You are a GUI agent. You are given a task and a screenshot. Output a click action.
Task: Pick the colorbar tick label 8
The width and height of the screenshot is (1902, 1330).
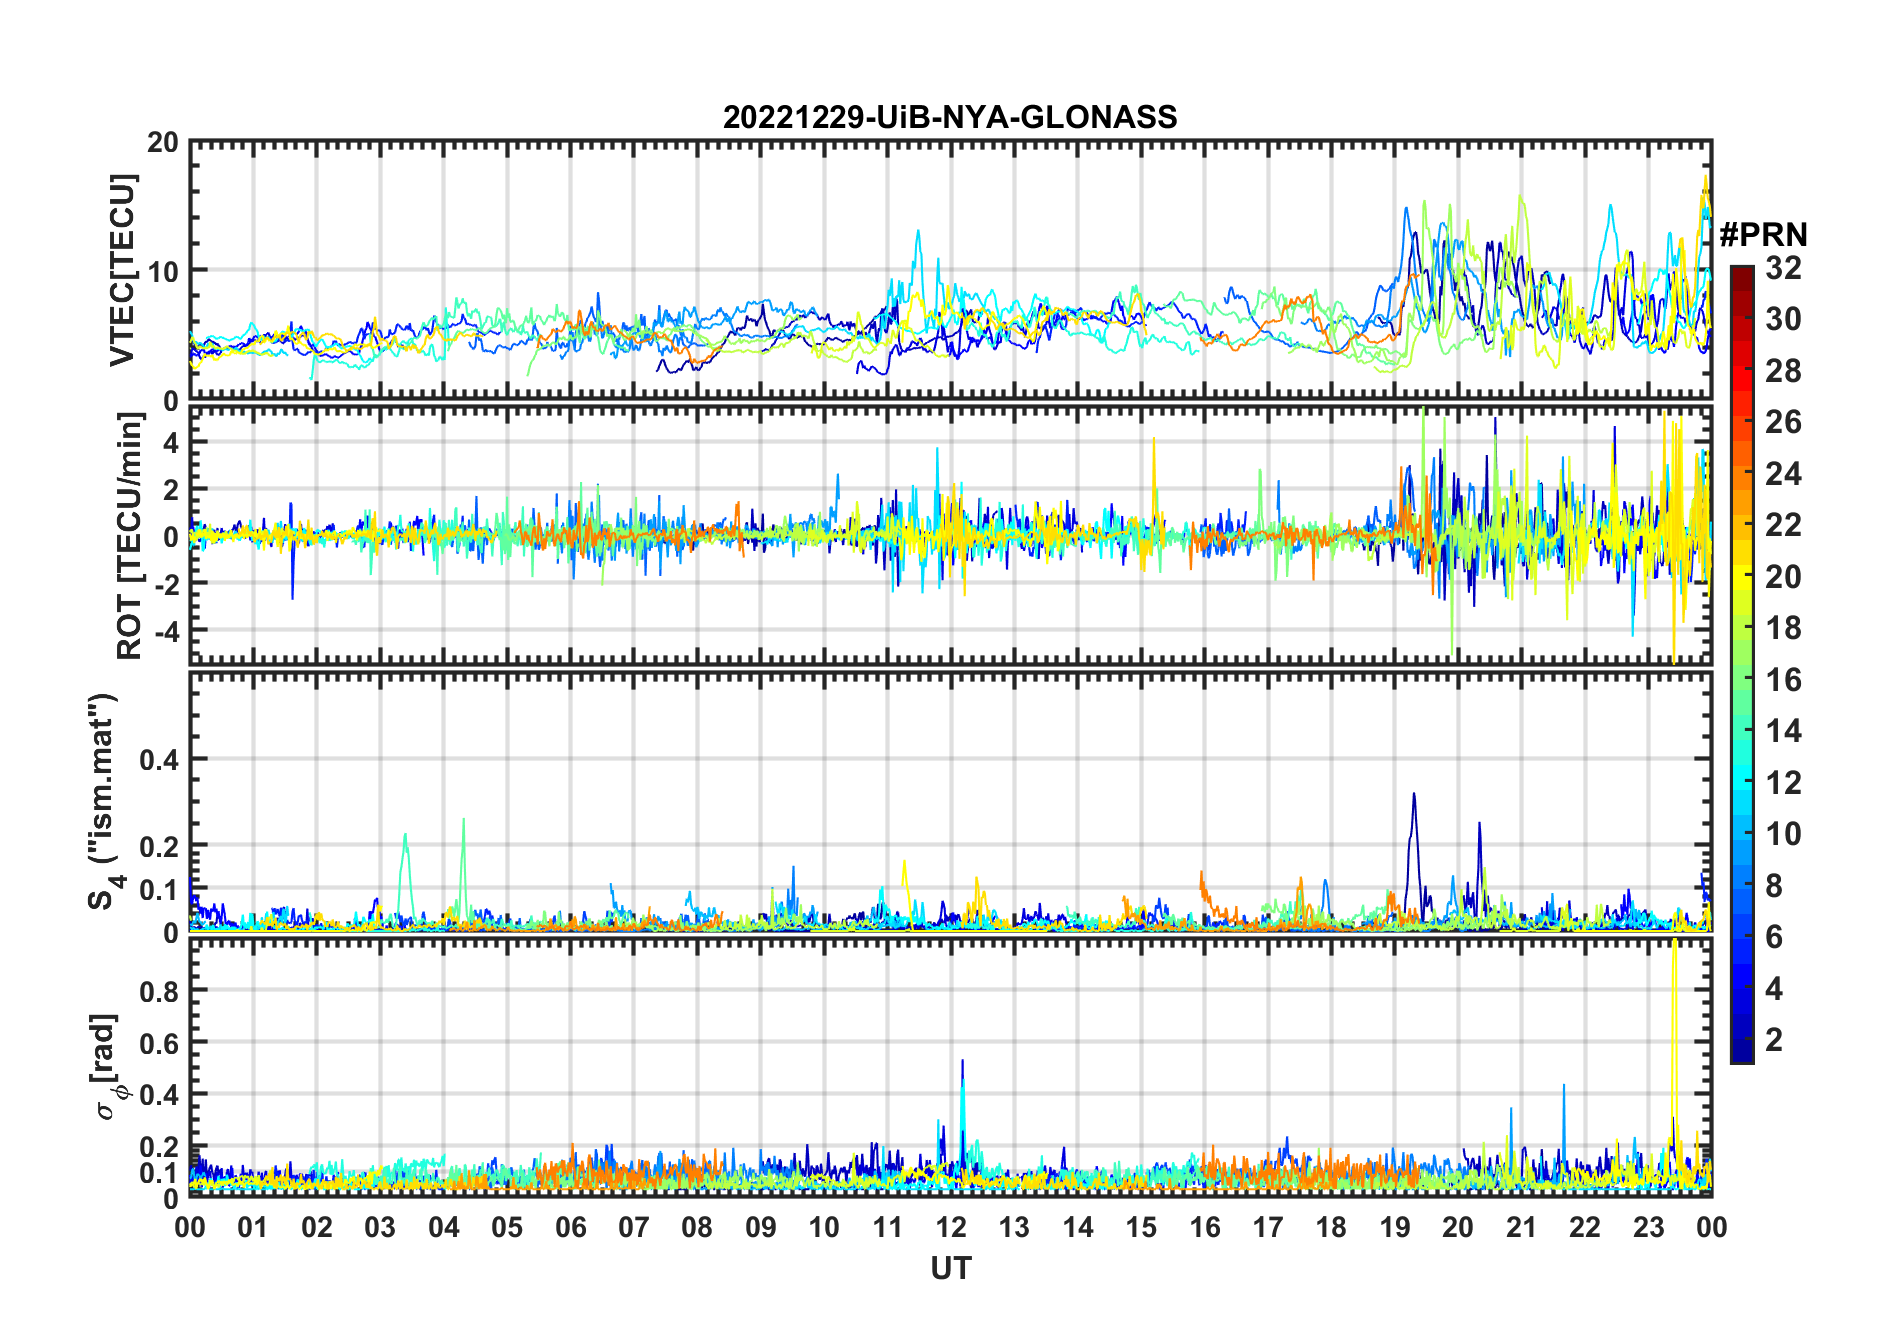click(1774, 886)
